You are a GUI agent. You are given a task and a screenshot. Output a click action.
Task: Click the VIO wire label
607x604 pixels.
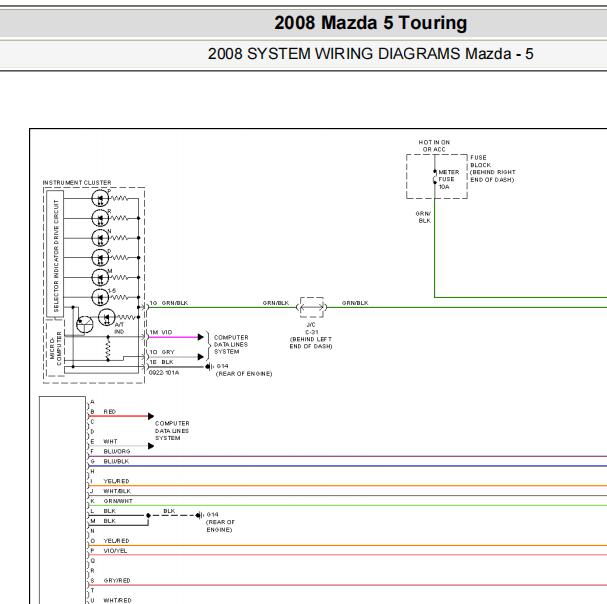166,332
